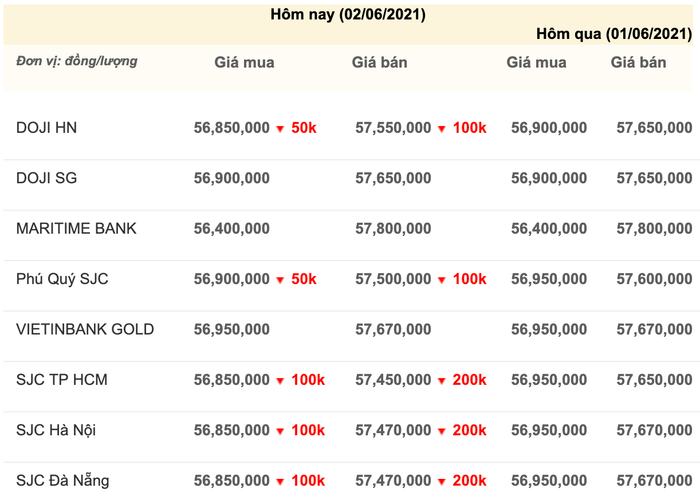
Task: Click the 100k change in SJC Đà Nẵng row
Action: click(x=308, y=481)
